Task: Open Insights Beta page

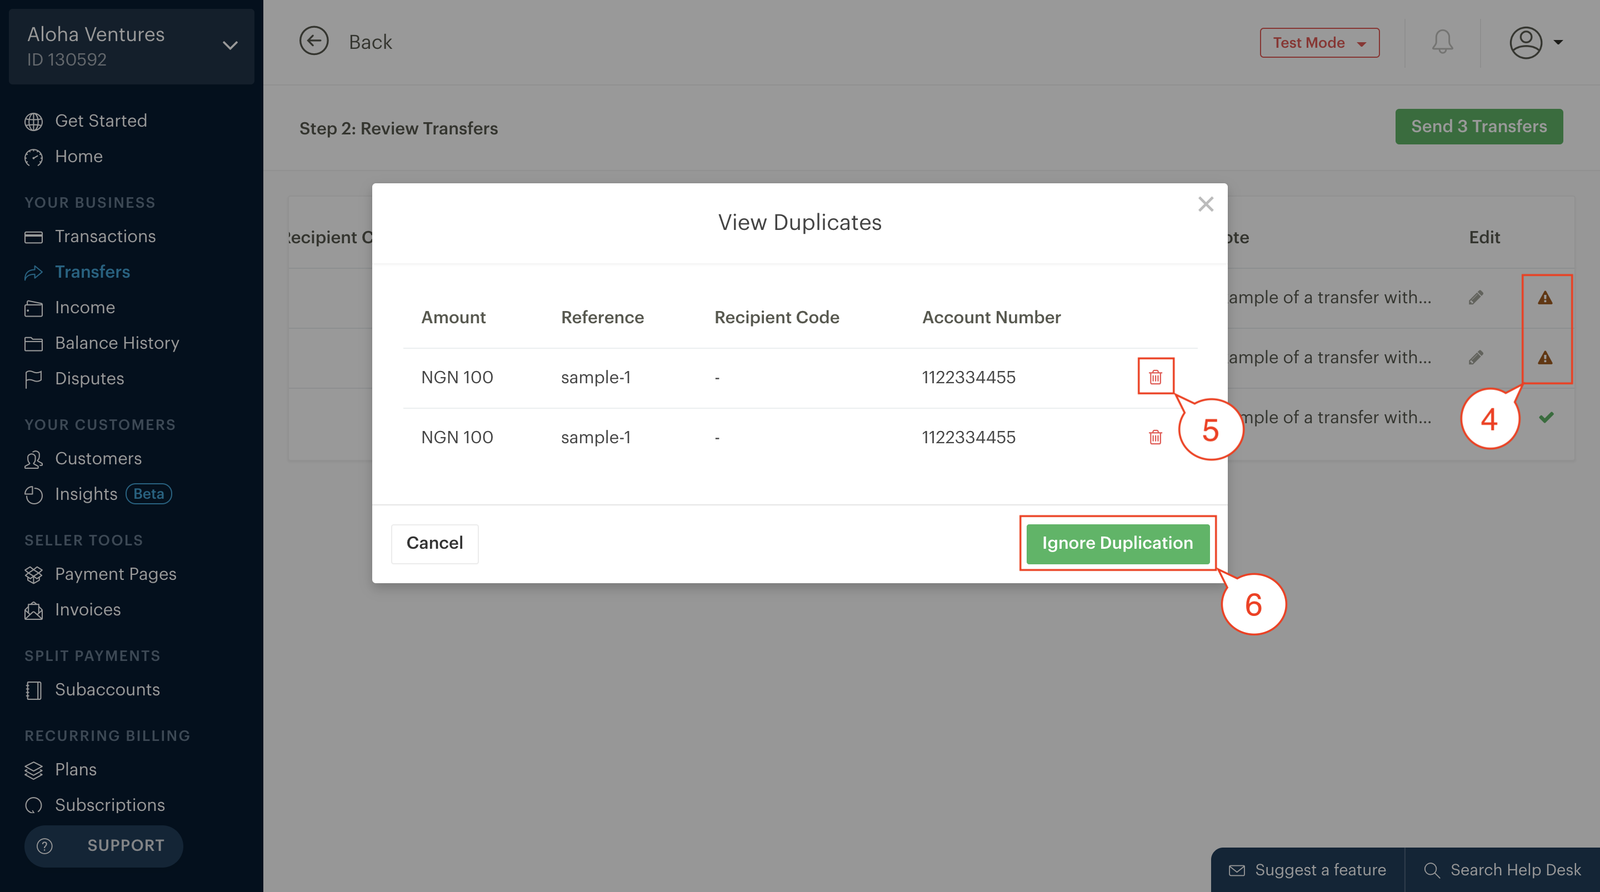Action: [x=99, y=494]
